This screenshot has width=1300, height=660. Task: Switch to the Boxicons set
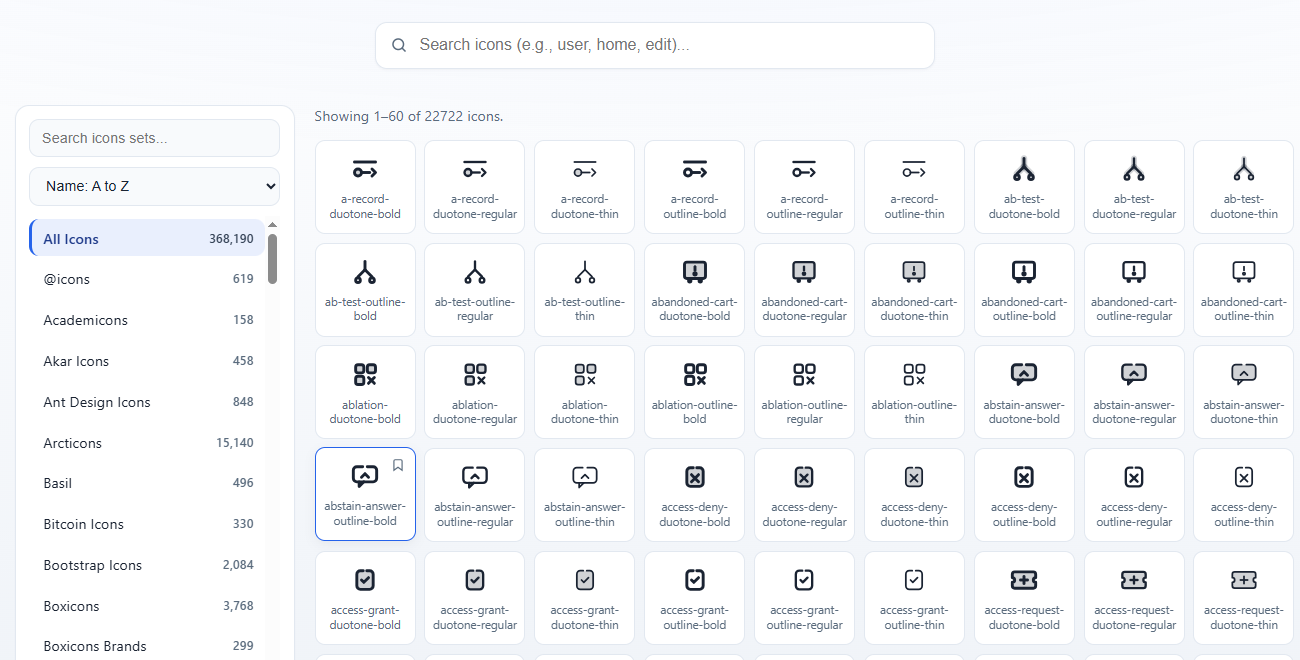pos(147,606)
